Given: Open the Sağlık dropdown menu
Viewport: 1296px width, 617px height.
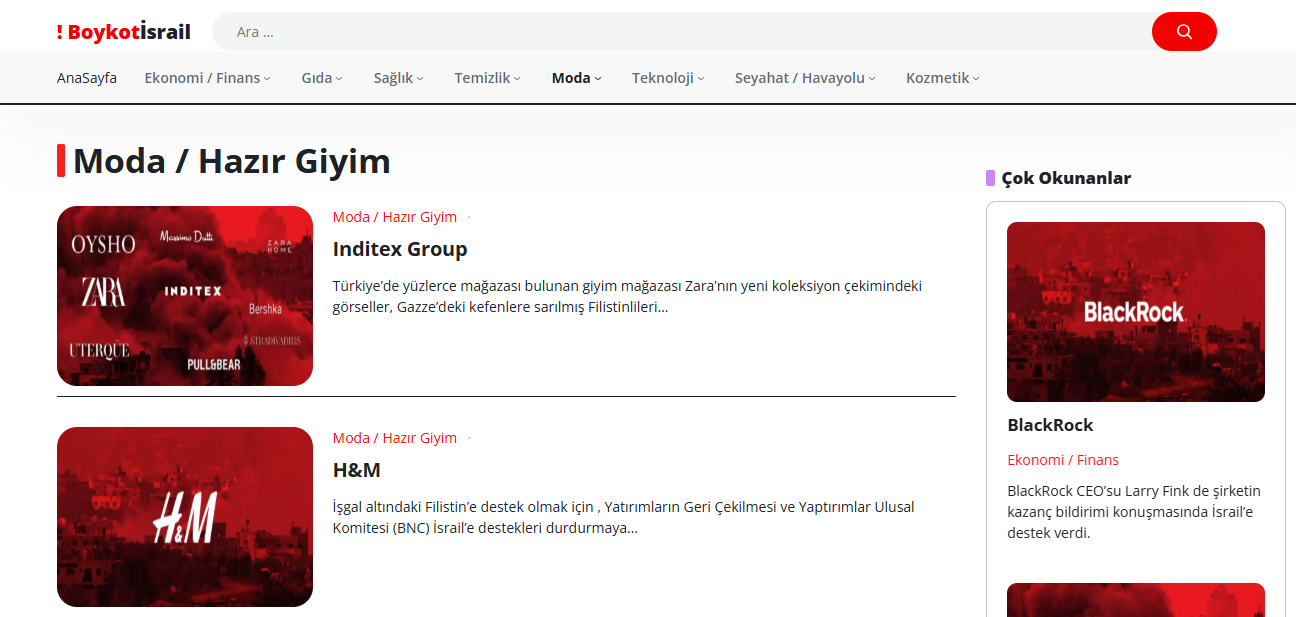Looking at the screenshot, I should [x=398, y=78].
